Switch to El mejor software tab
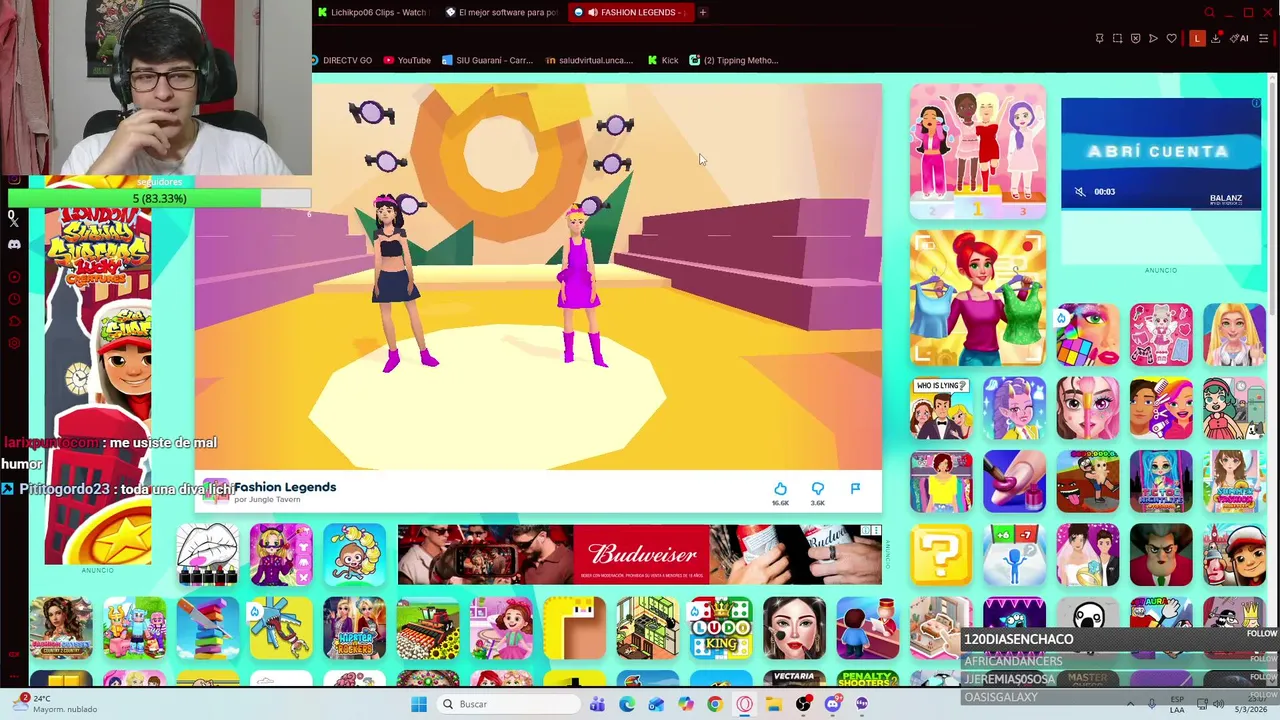Screen dimensions: 1280x720 coord(501,12)
